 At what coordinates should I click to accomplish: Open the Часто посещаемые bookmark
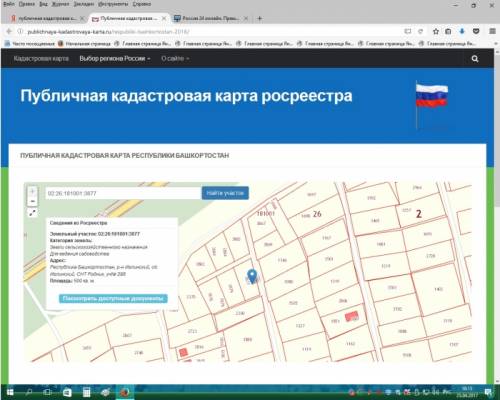coord(30,43)
